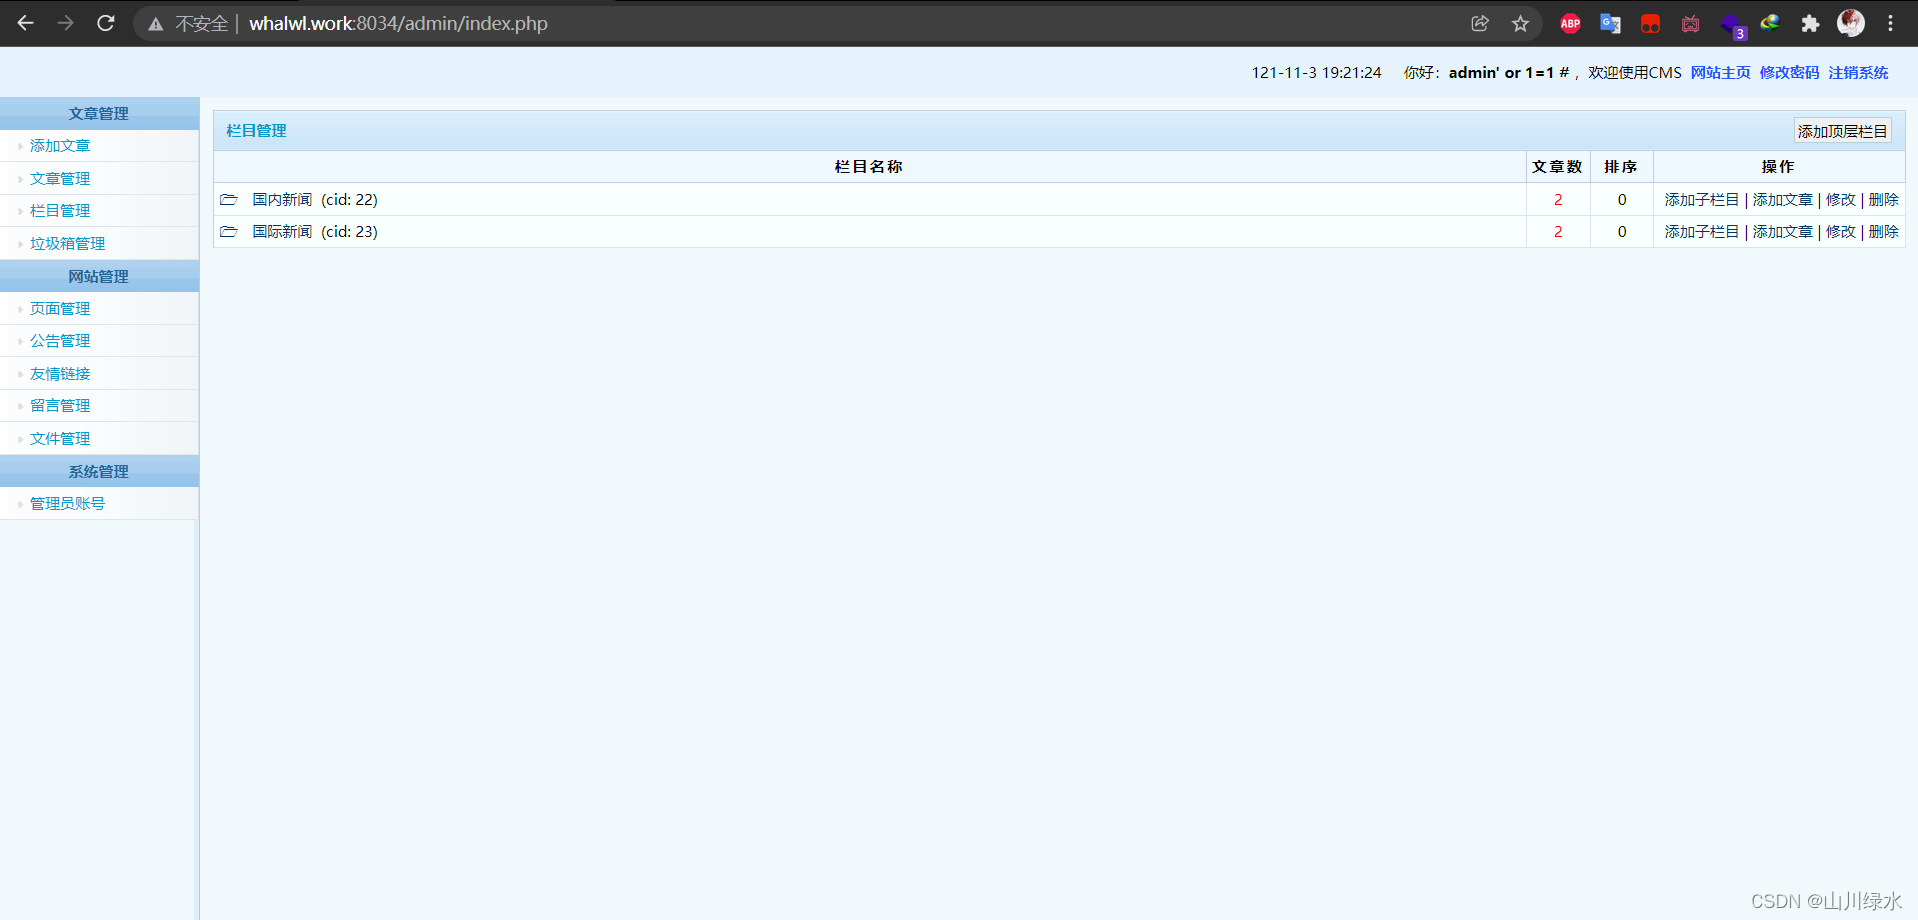Screen dimensions: 1918x920
Task: Share this page via share icon
Action: (x=1480, y=23)
